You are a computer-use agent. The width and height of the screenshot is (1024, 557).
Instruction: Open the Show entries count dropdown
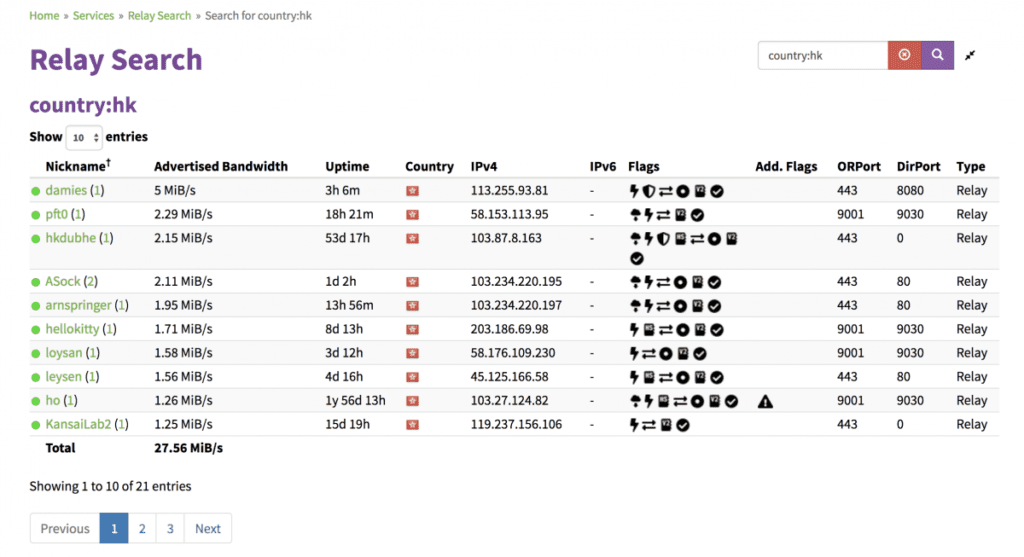tap(84, 137)
